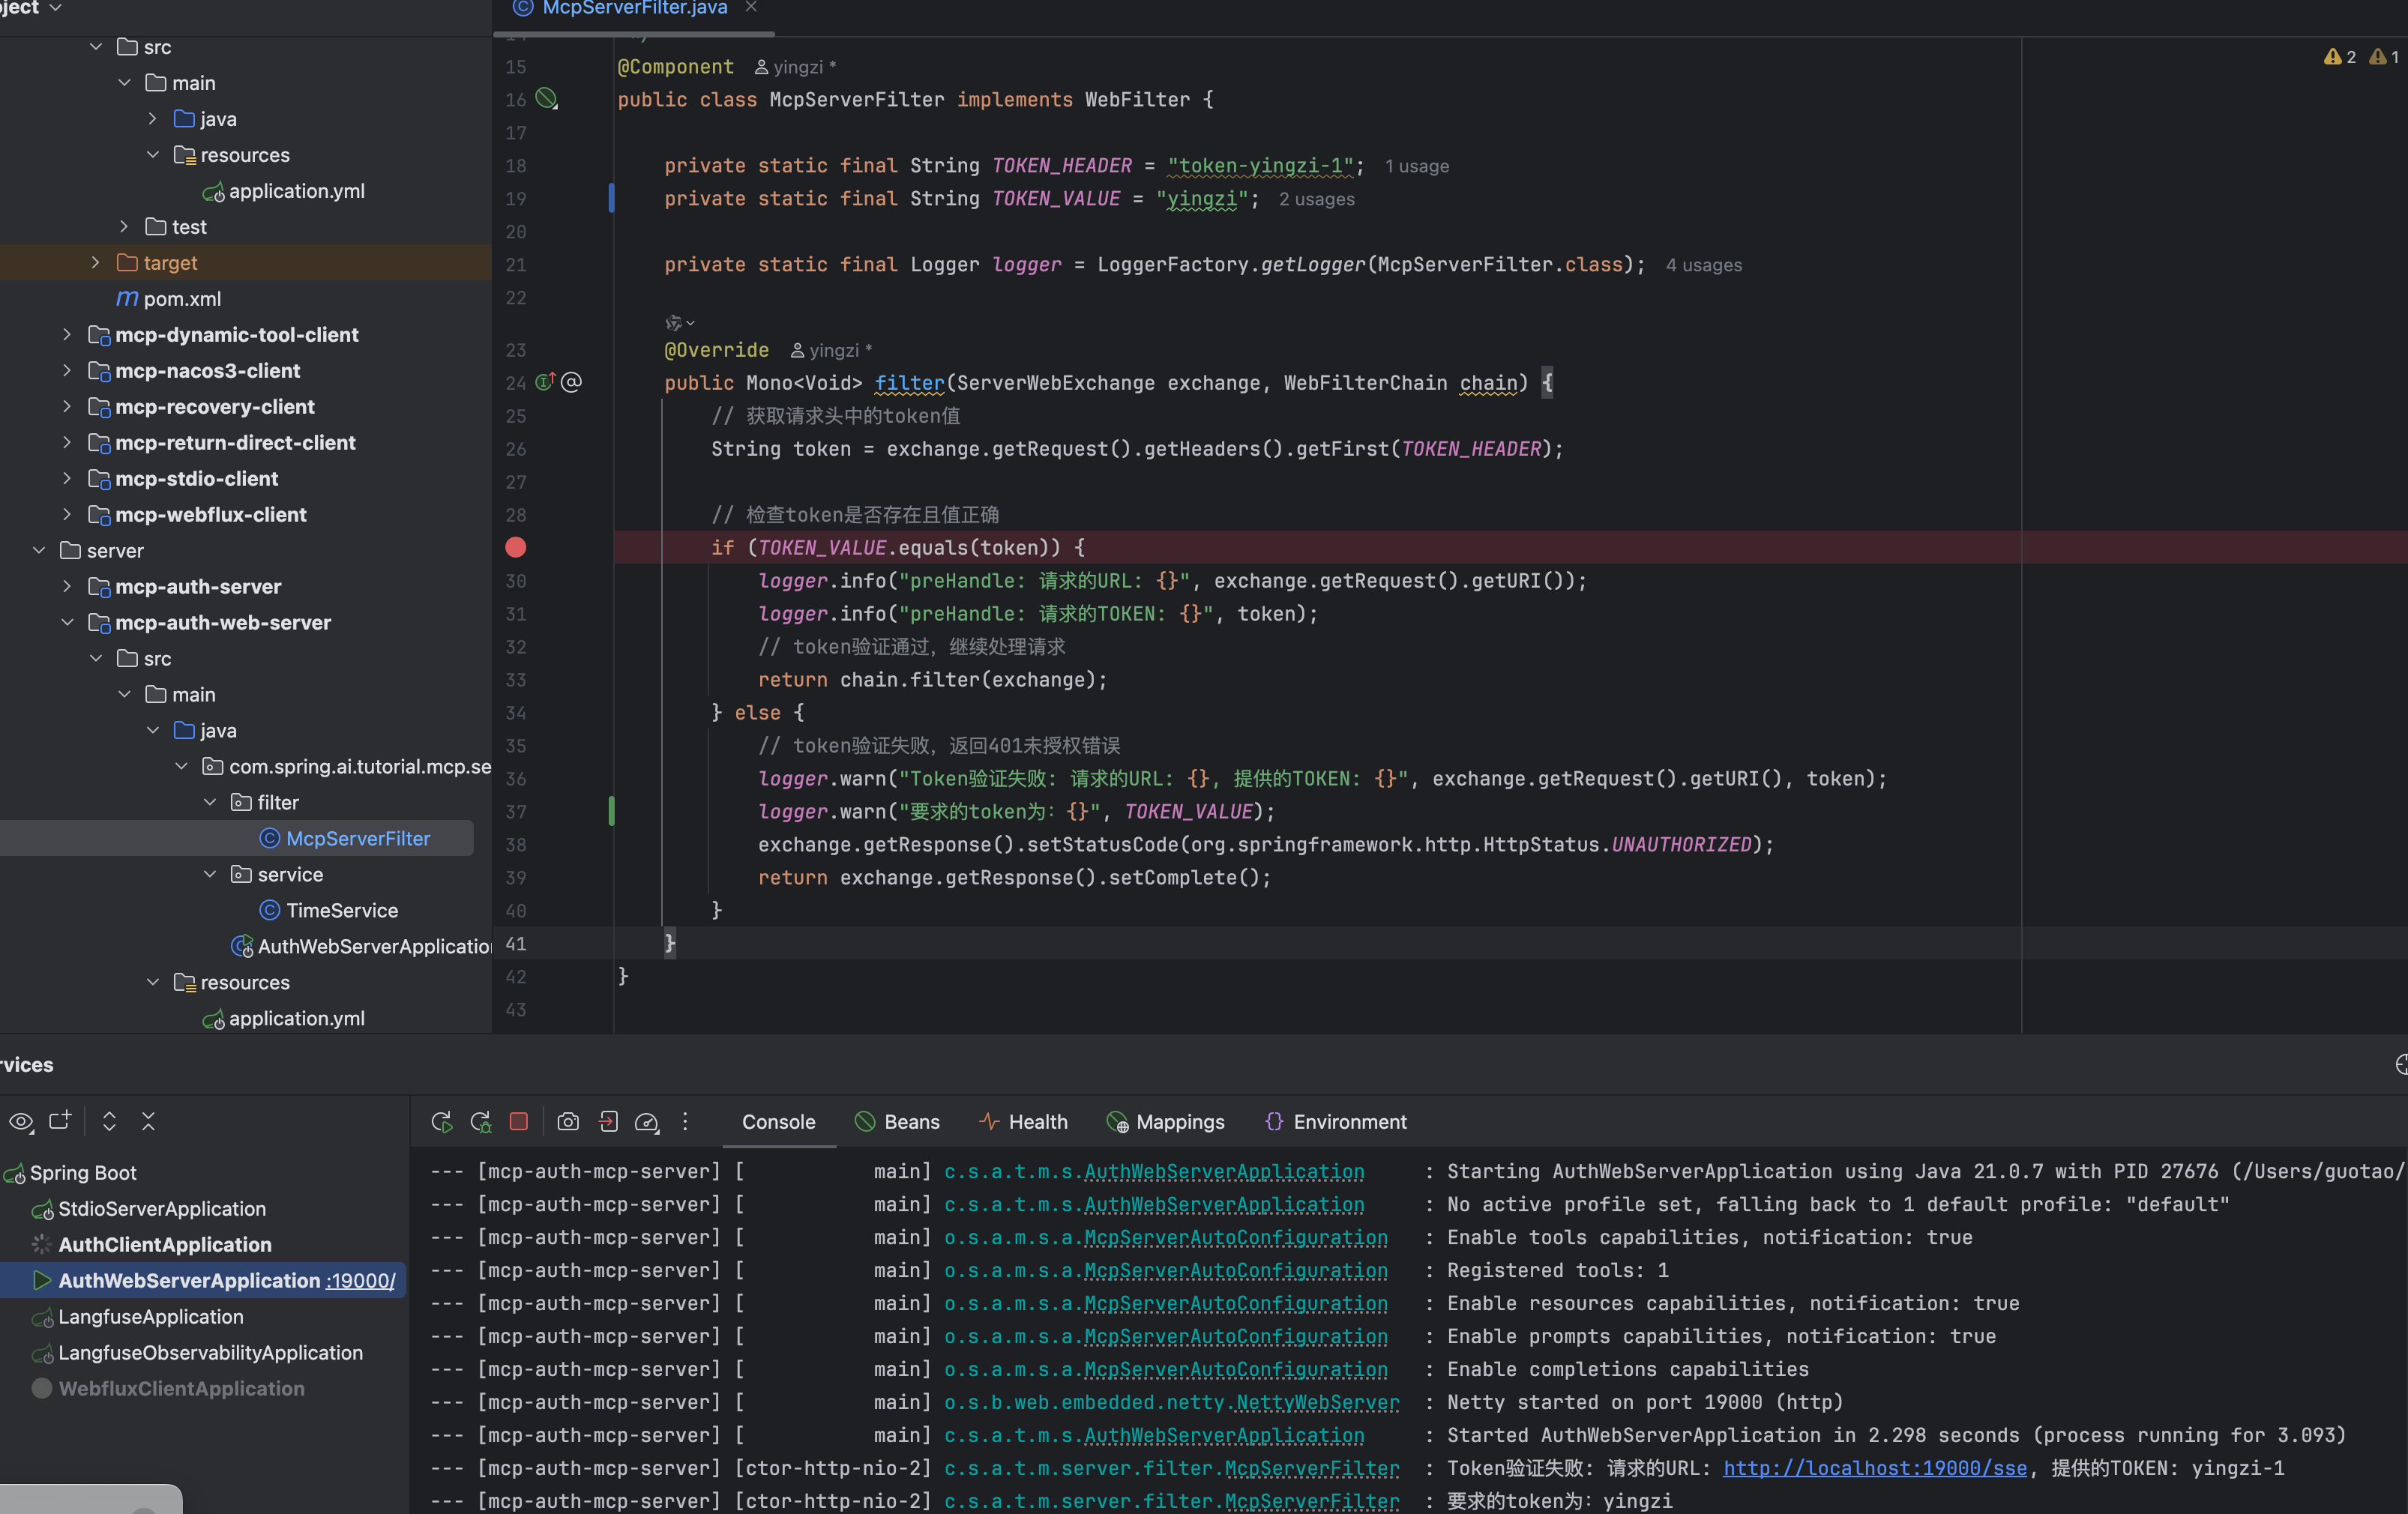Open TimeService class in project tree
Viewport: 2408px width, 1514px height.
(x=341, y=910)
